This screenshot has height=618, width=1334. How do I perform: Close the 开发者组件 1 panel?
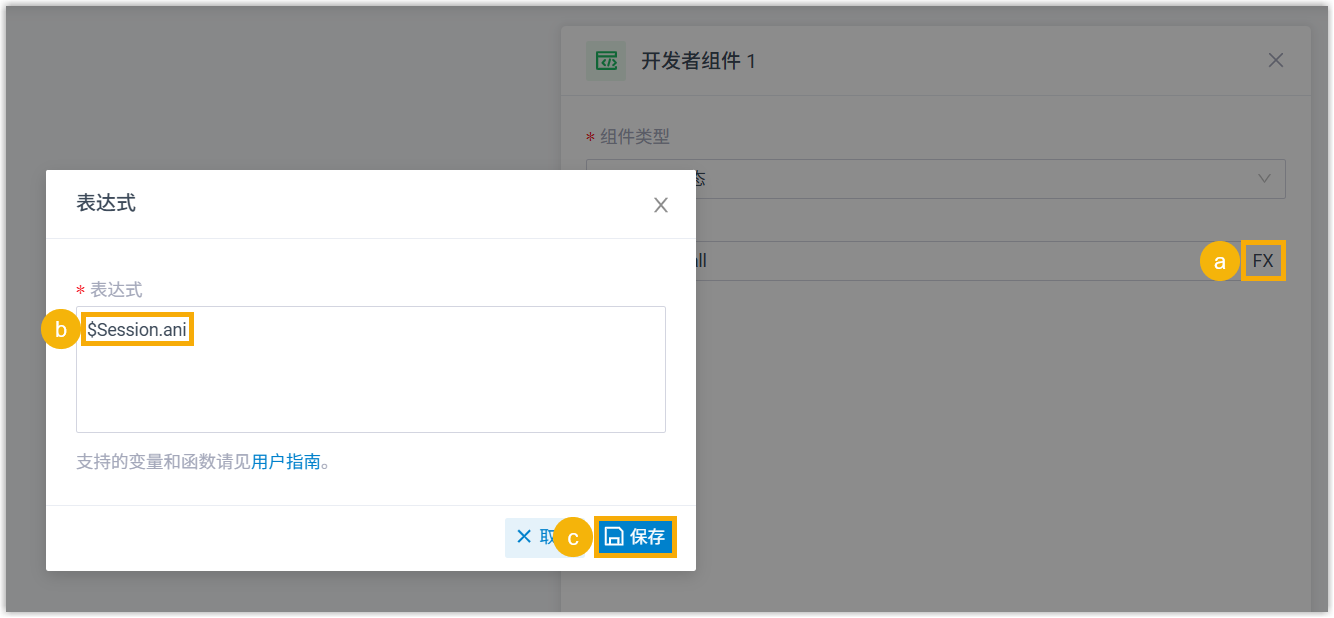pyautogui.click(x=1275, y=60)
